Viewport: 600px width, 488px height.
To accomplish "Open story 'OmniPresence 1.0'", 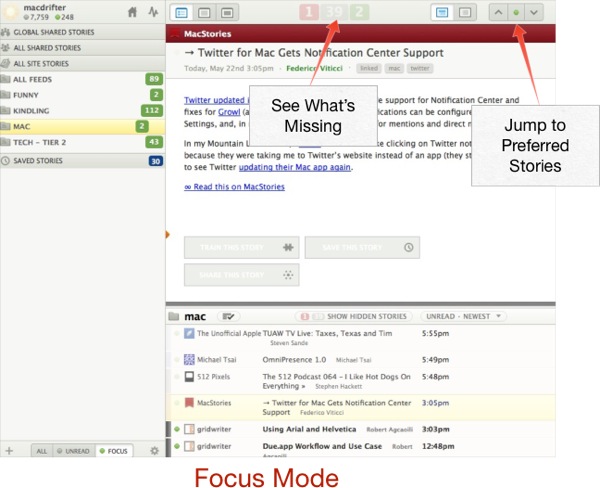I will (x=294, y=359).
